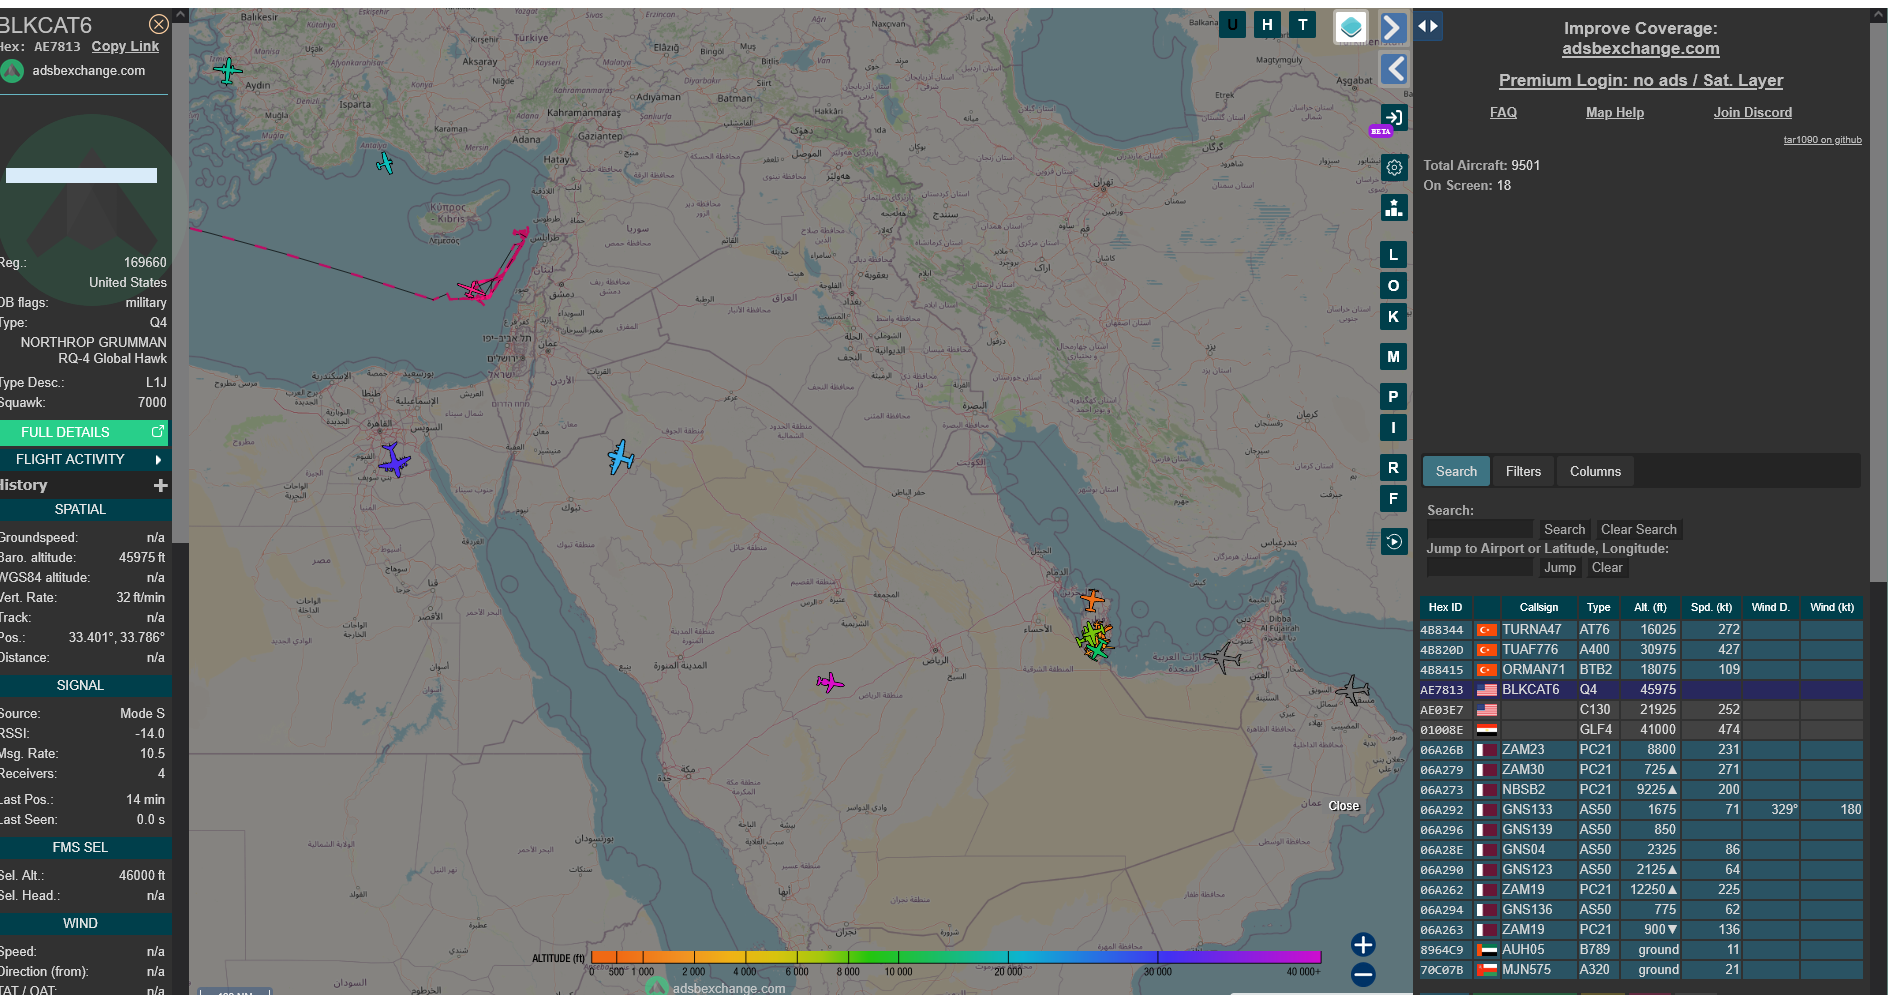The width and height of the screenshot is (1898, 995).
Task: Click the Copy Link link
Action: [125, 46]
